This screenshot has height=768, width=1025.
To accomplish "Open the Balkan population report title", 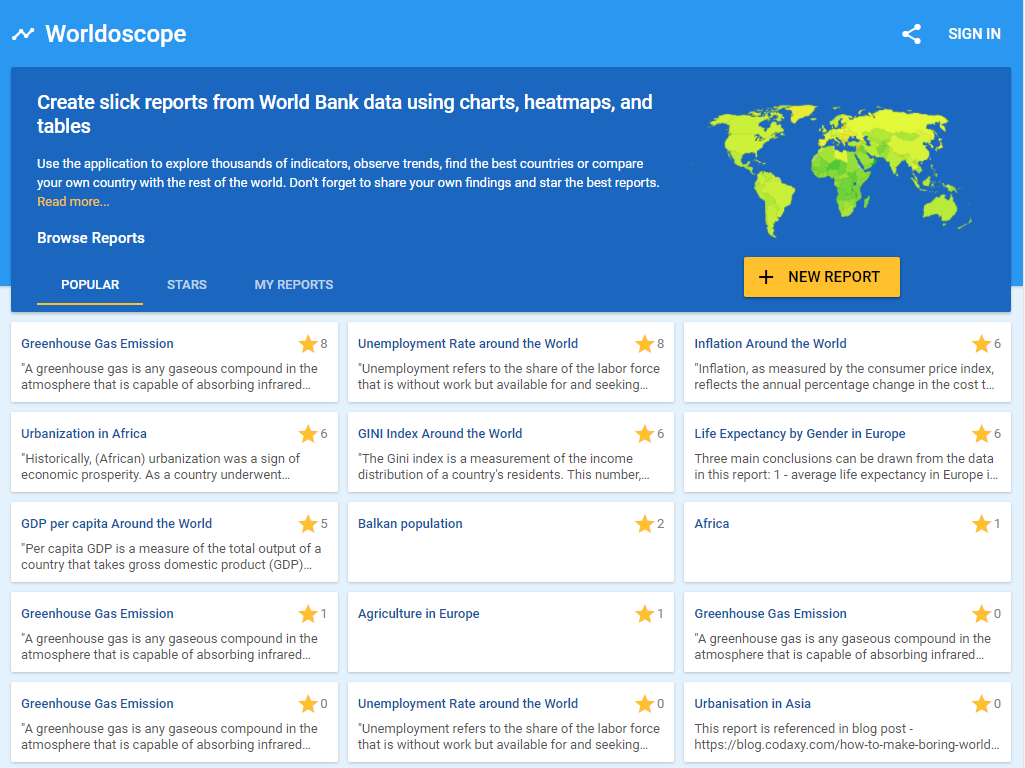I will click(x=410, y=524).
